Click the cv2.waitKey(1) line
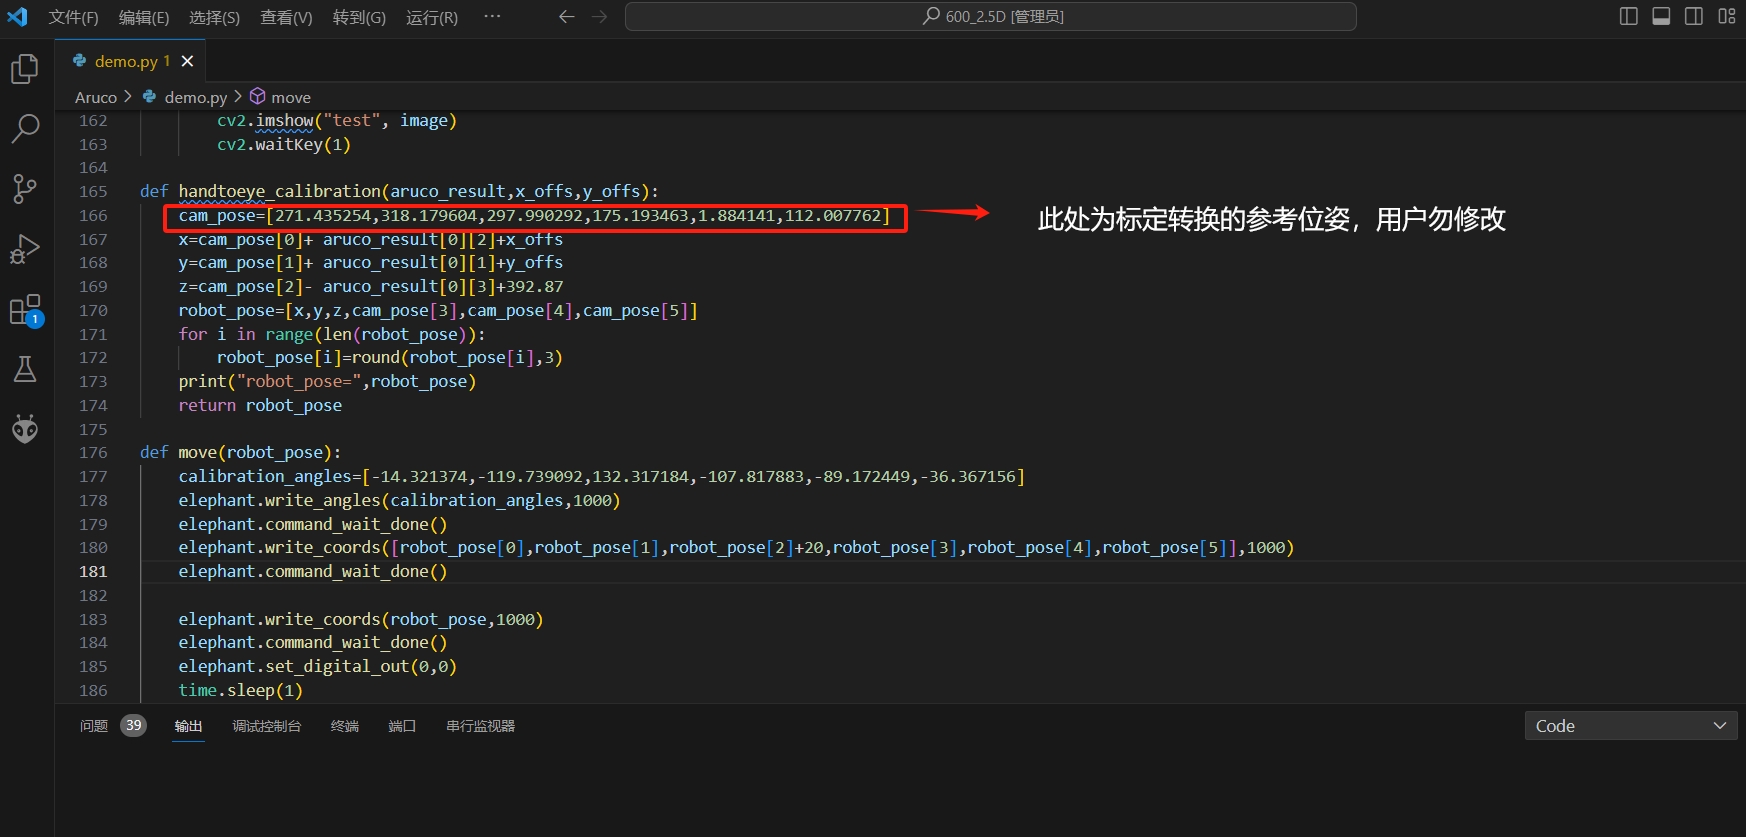The height and width of the screenshot is (837, 1746). click(284, 145)
